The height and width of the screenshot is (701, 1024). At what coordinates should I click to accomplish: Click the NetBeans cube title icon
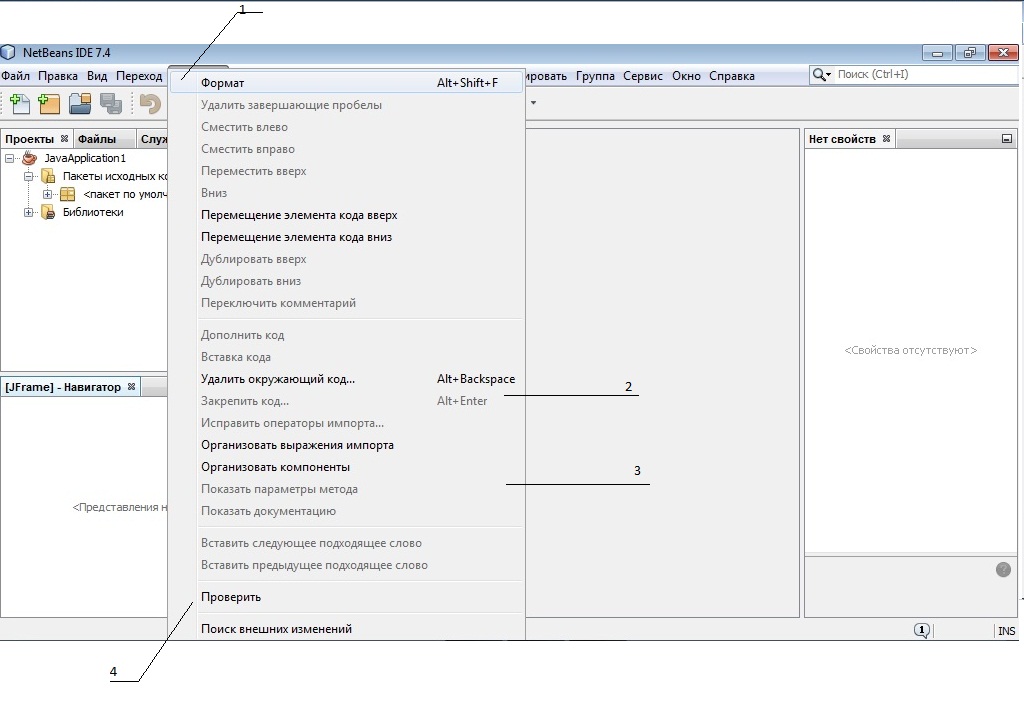pyautogui.click(x=8, y=52)
